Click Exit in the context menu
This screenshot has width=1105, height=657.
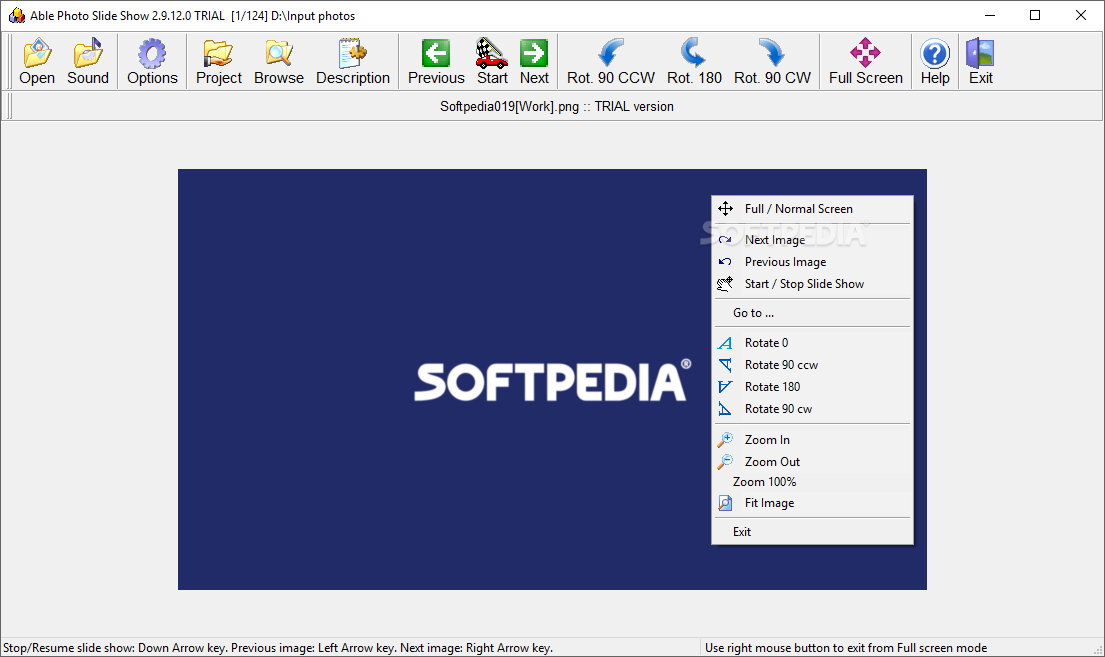813,532
